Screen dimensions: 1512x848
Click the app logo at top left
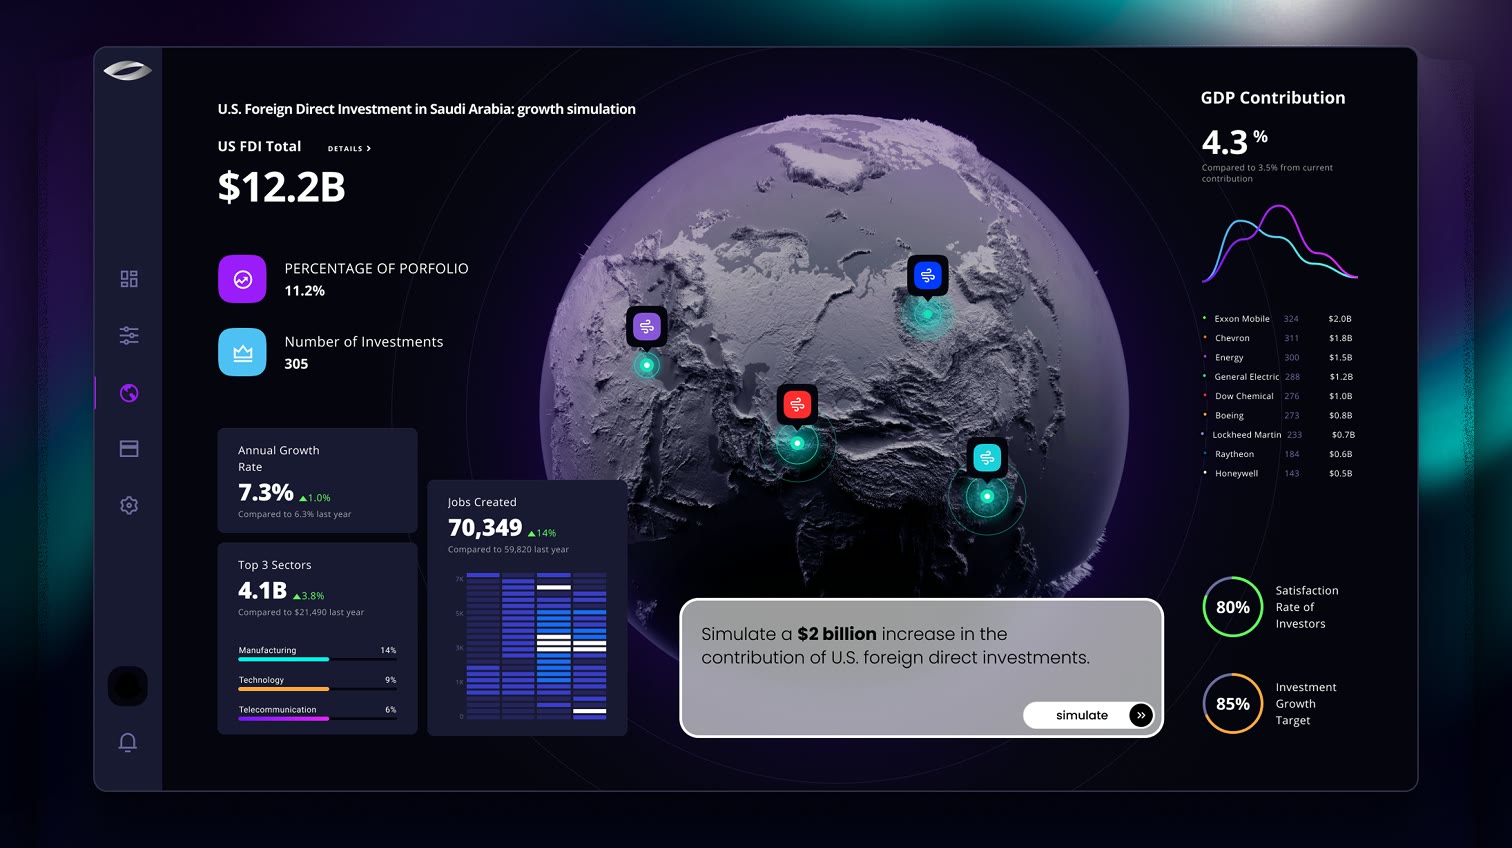click(128, 71)
